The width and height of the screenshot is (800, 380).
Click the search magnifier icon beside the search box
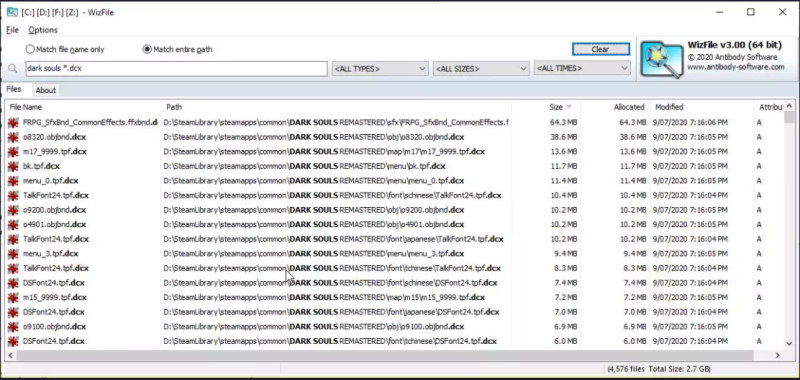tap(13, 68)
